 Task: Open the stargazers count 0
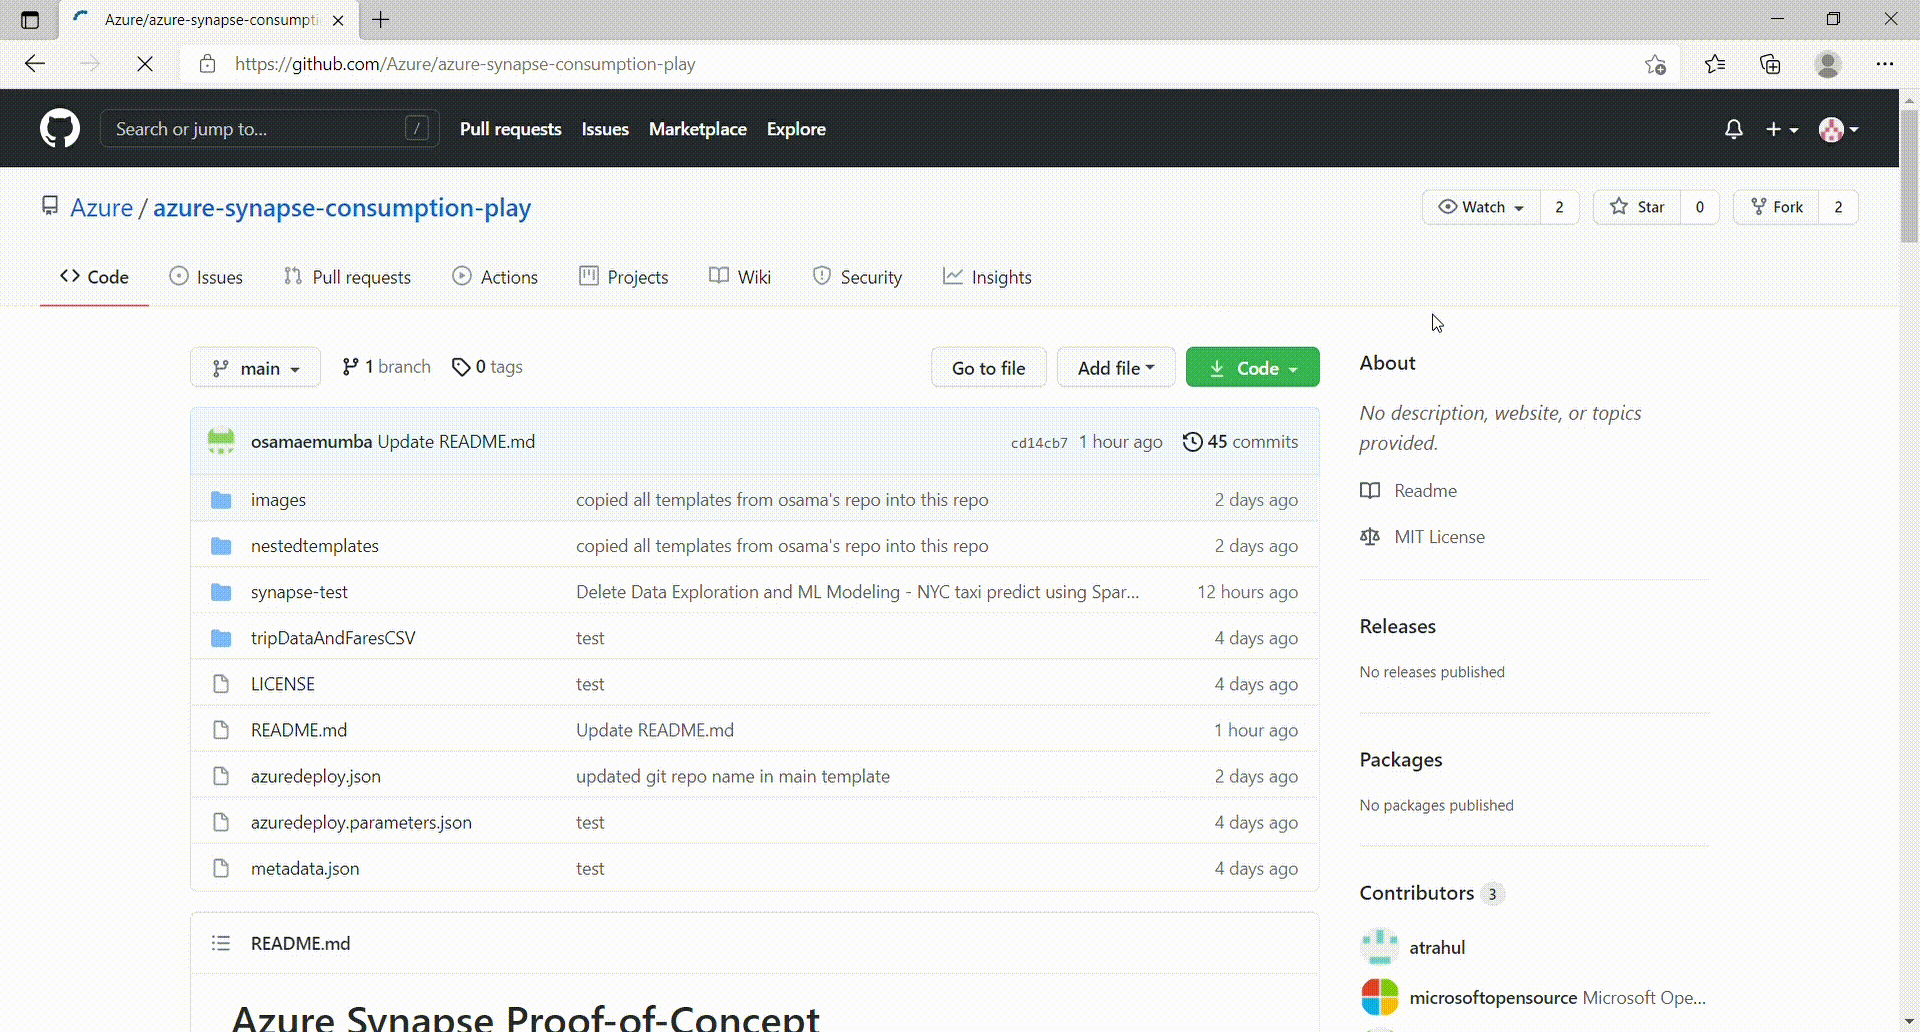tap(1699, 207)
